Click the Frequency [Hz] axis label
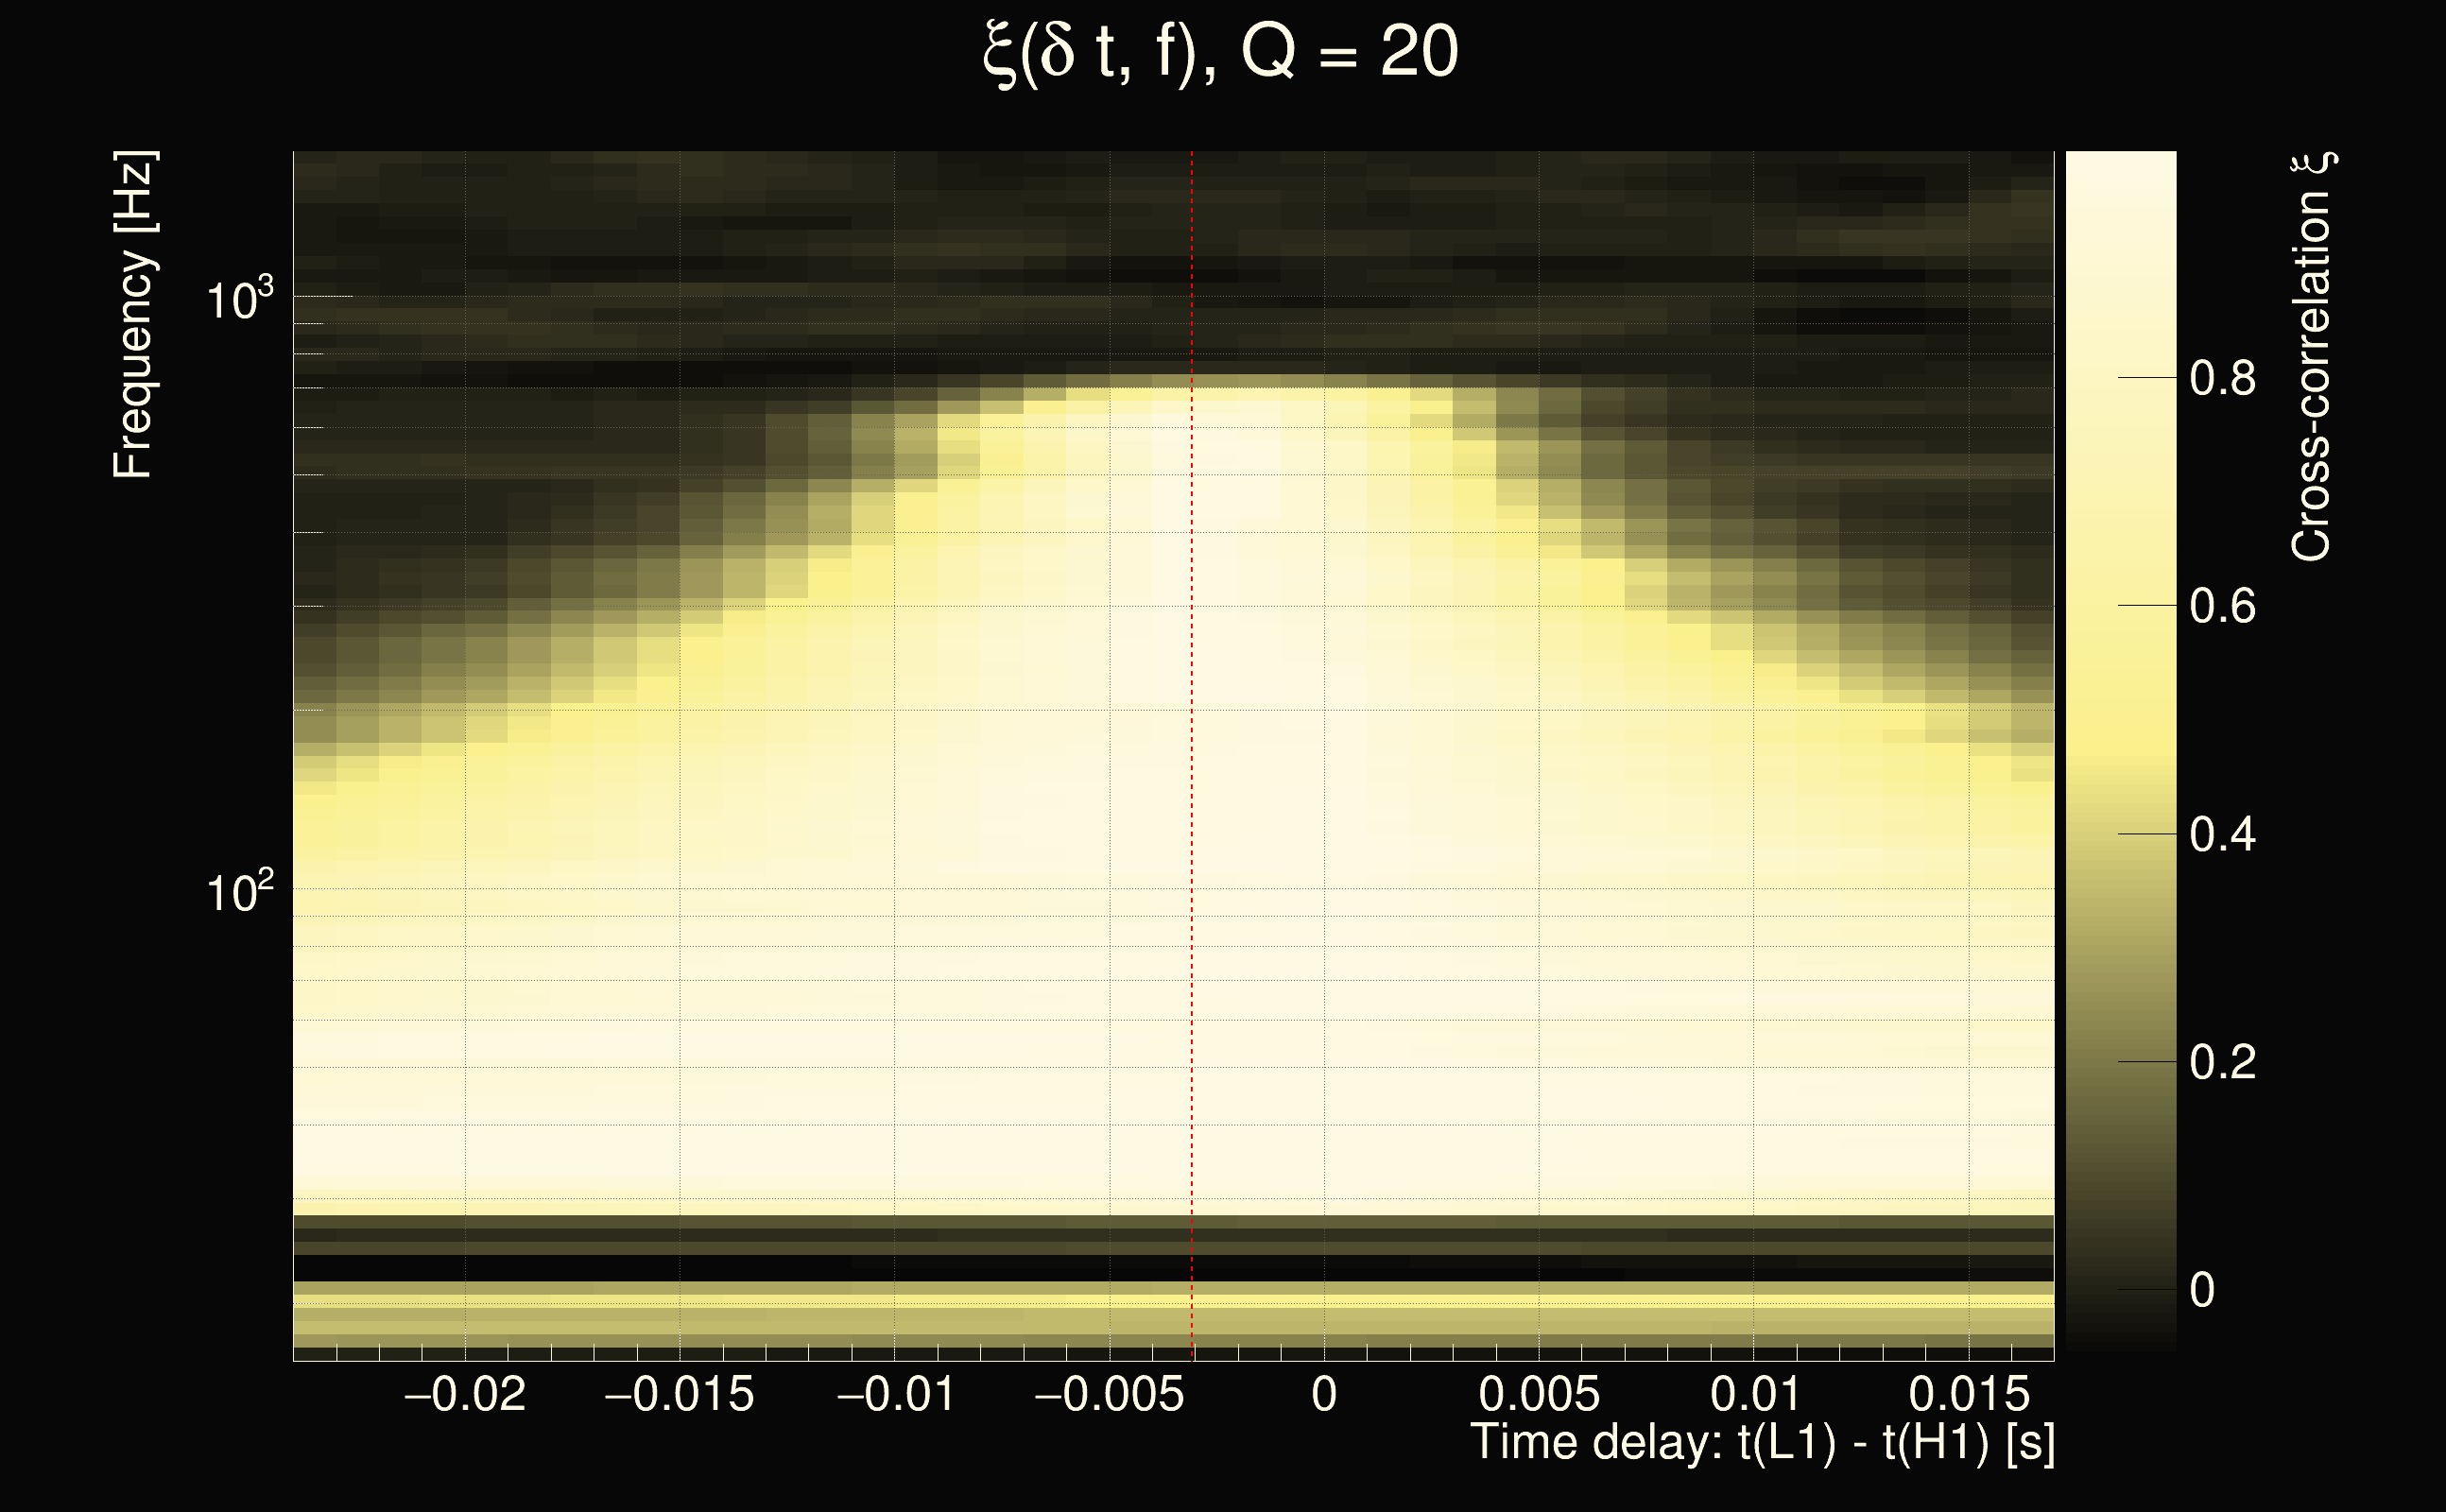The height and width of the screenshot is (1512, 2446). (x=134, y=315)
